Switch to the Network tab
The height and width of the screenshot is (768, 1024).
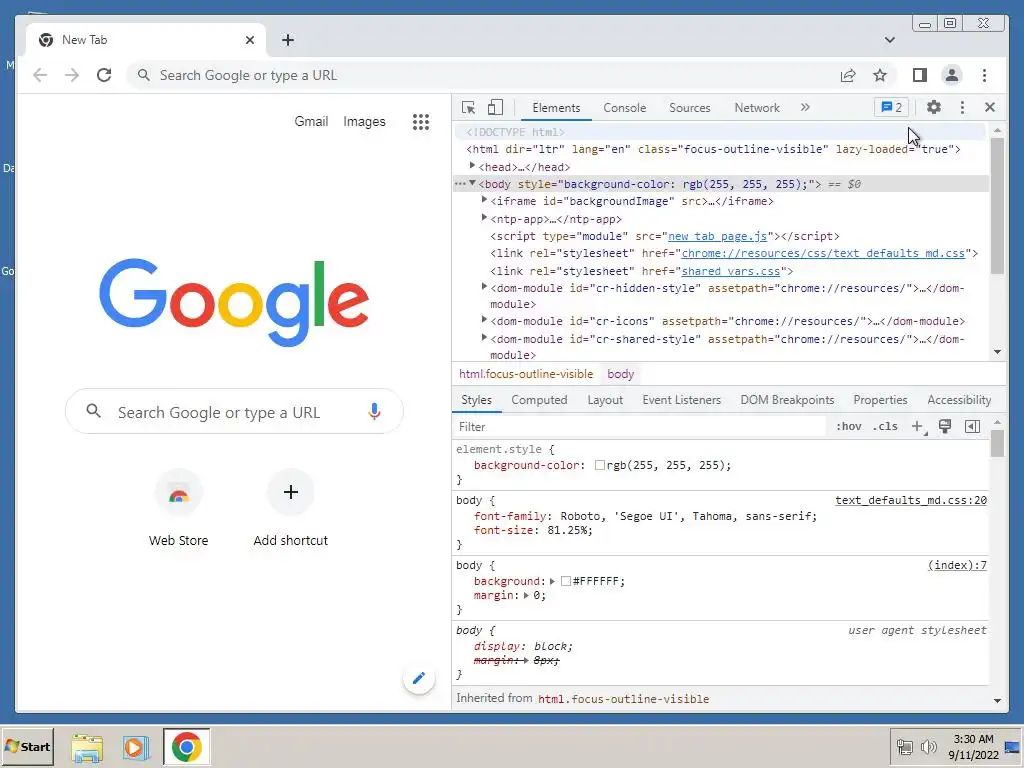click(x=757, y=108)
